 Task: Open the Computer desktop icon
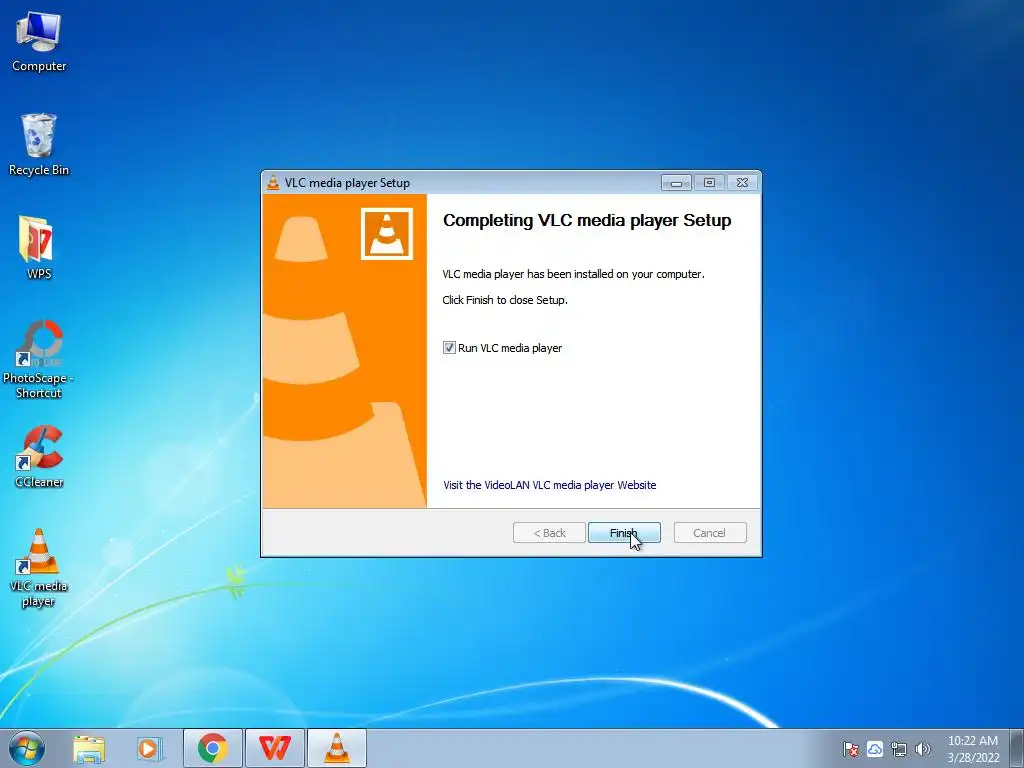[x=39, y=41]
